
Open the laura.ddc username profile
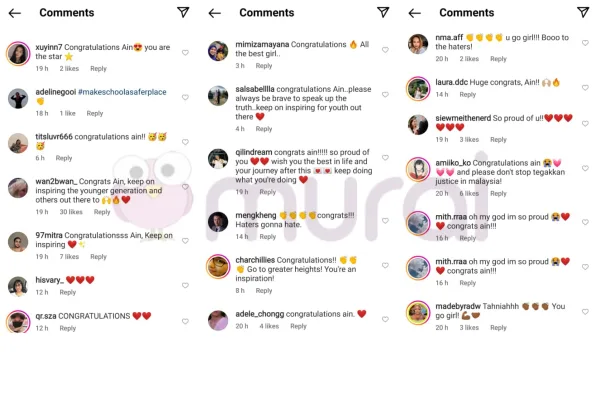click(x=452, y=82)
